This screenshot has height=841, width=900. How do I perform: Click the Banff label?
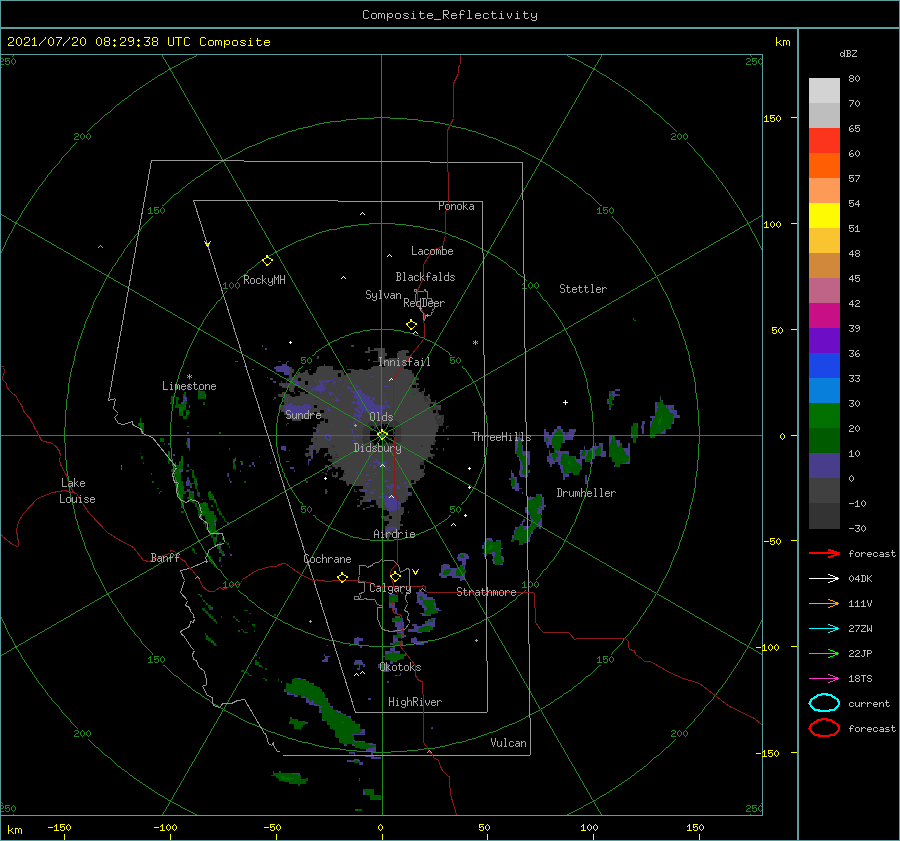tap(165, 557)
